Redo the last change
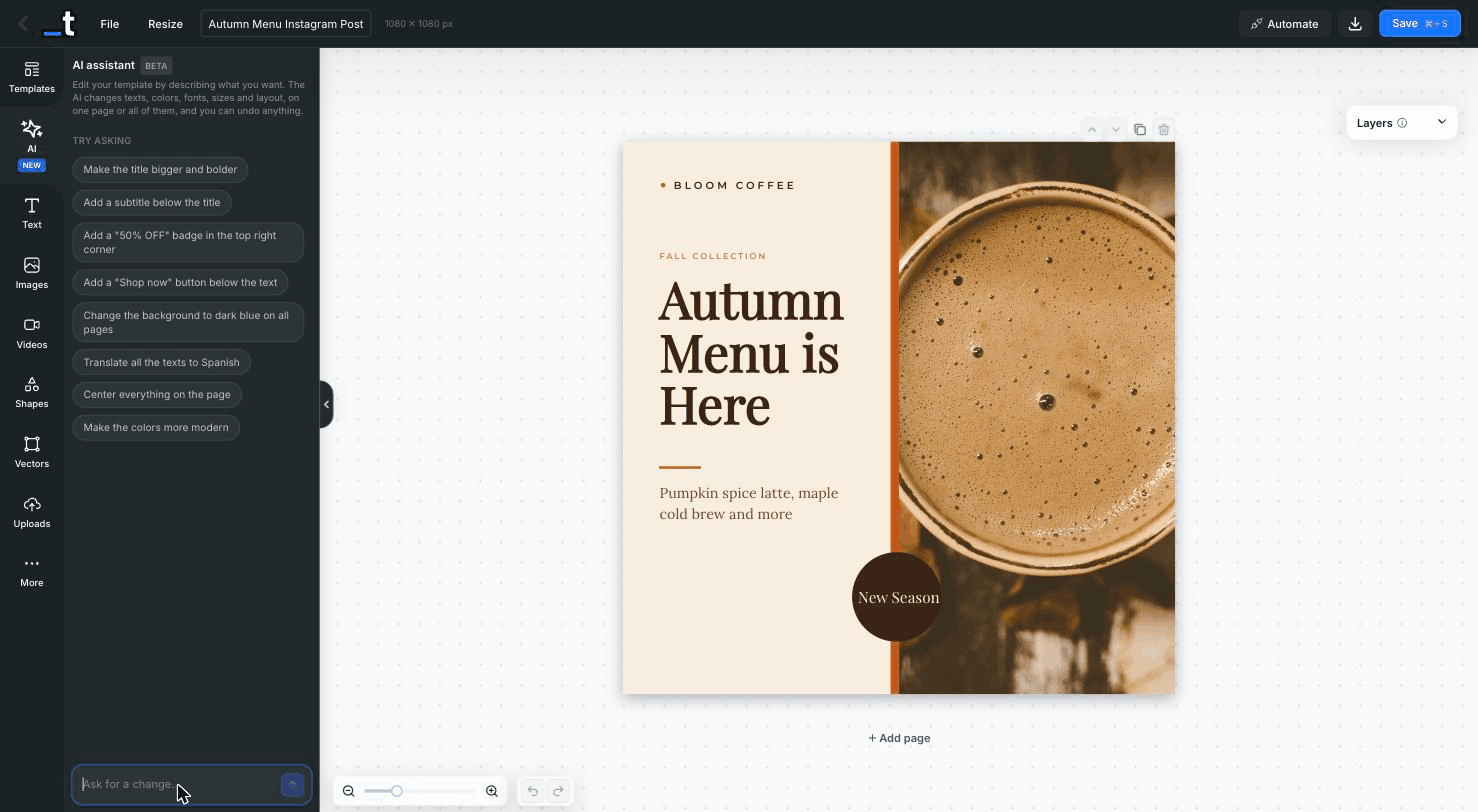Screen dimensions: 1478x812 tap(559, 791)
